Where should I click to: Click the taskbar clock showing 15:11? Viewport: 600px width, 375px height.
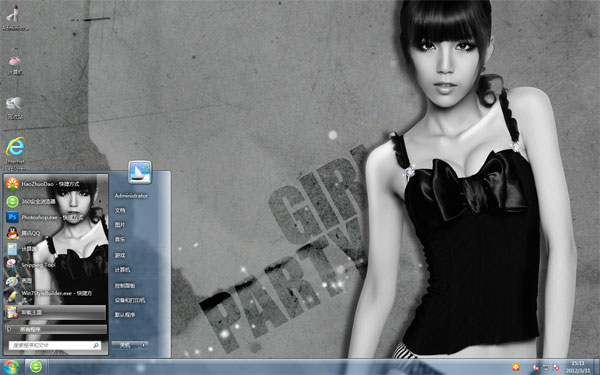pyautogui.click(x=578, y=367)
